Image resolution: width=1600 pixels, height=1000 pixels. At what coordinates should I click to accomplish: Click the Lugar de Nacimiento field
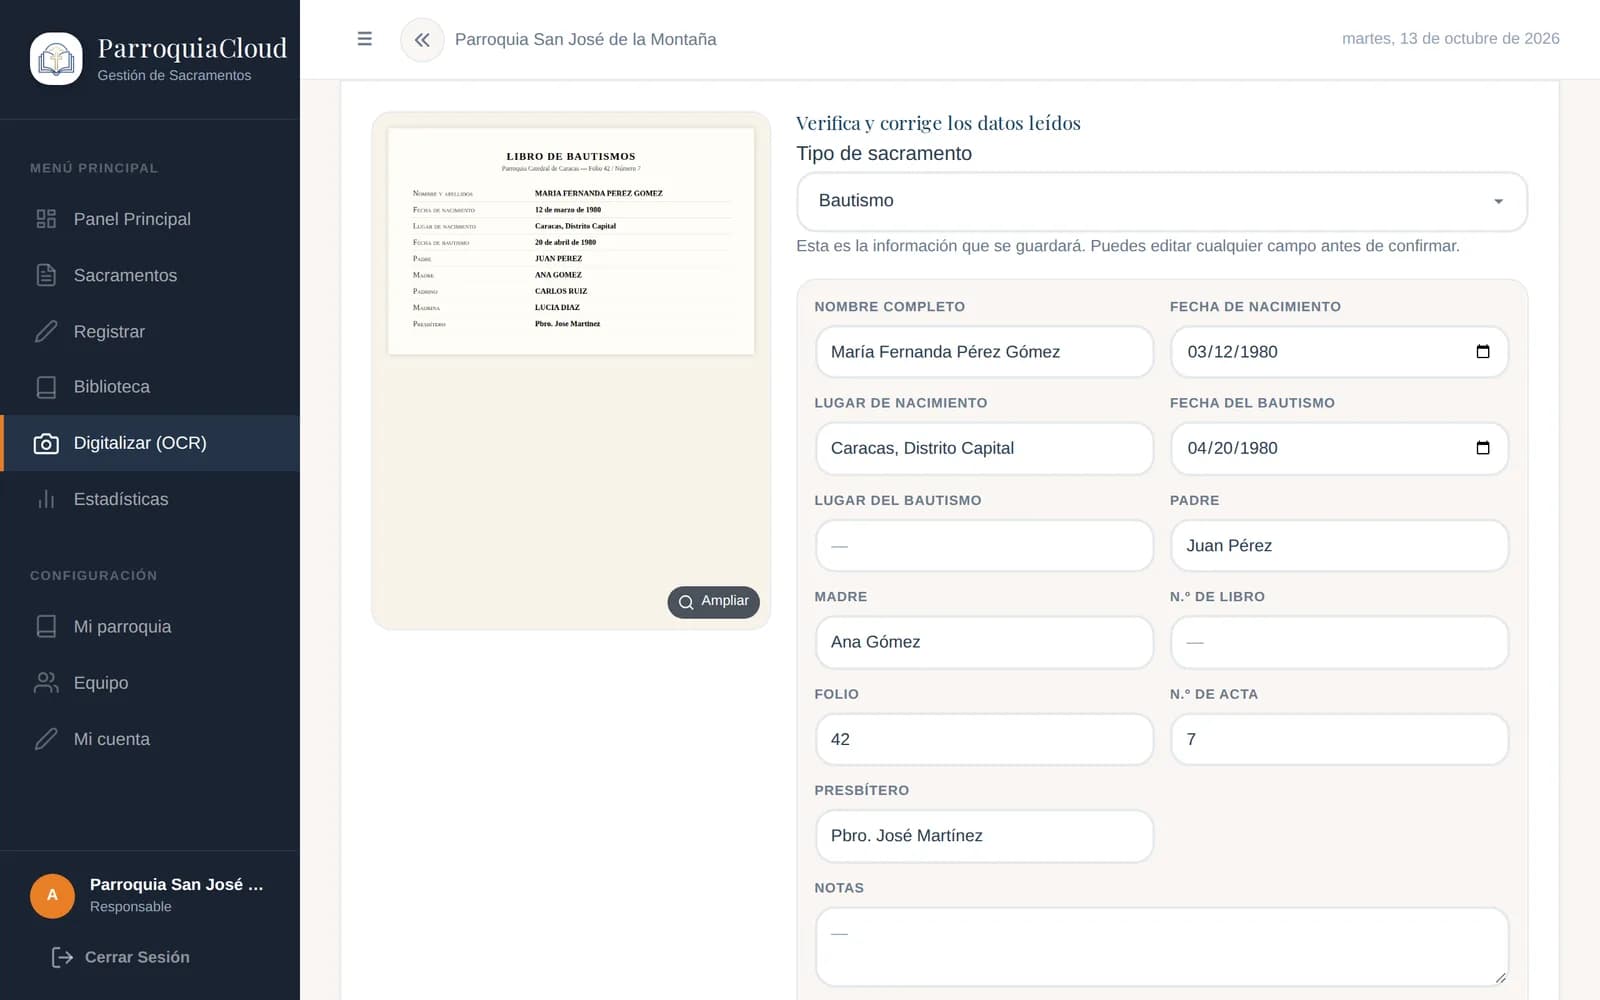(985, 448)
